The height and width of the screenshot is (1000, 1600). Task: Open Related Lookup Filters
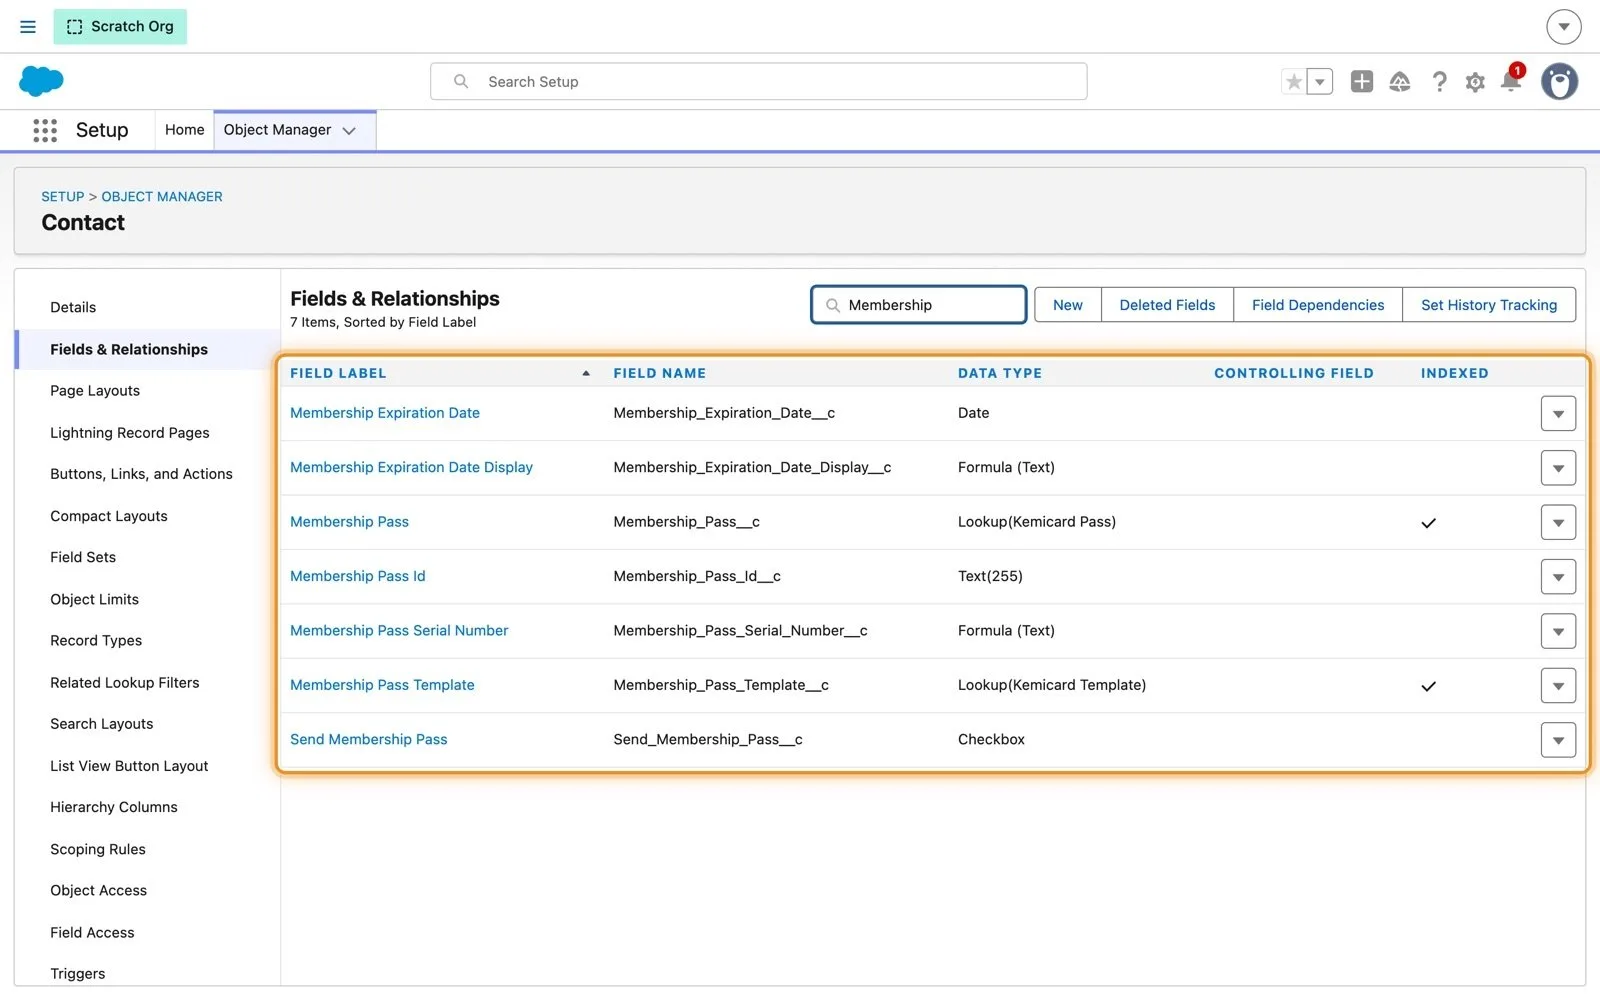click(x=125, y=683)
